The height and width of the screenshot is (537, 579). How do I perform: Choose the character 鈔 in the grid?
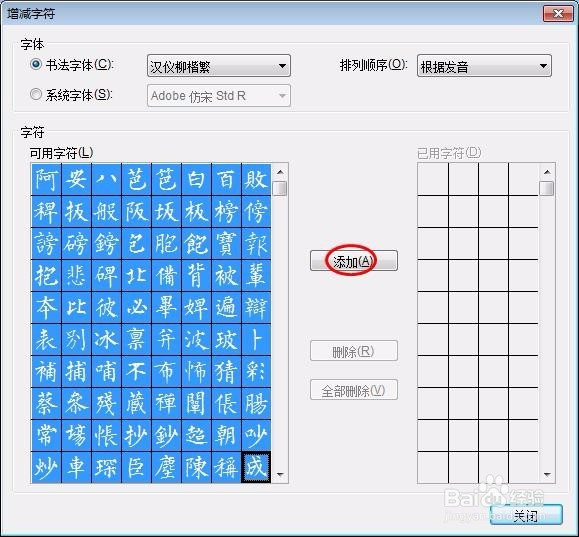click(166, 435)
